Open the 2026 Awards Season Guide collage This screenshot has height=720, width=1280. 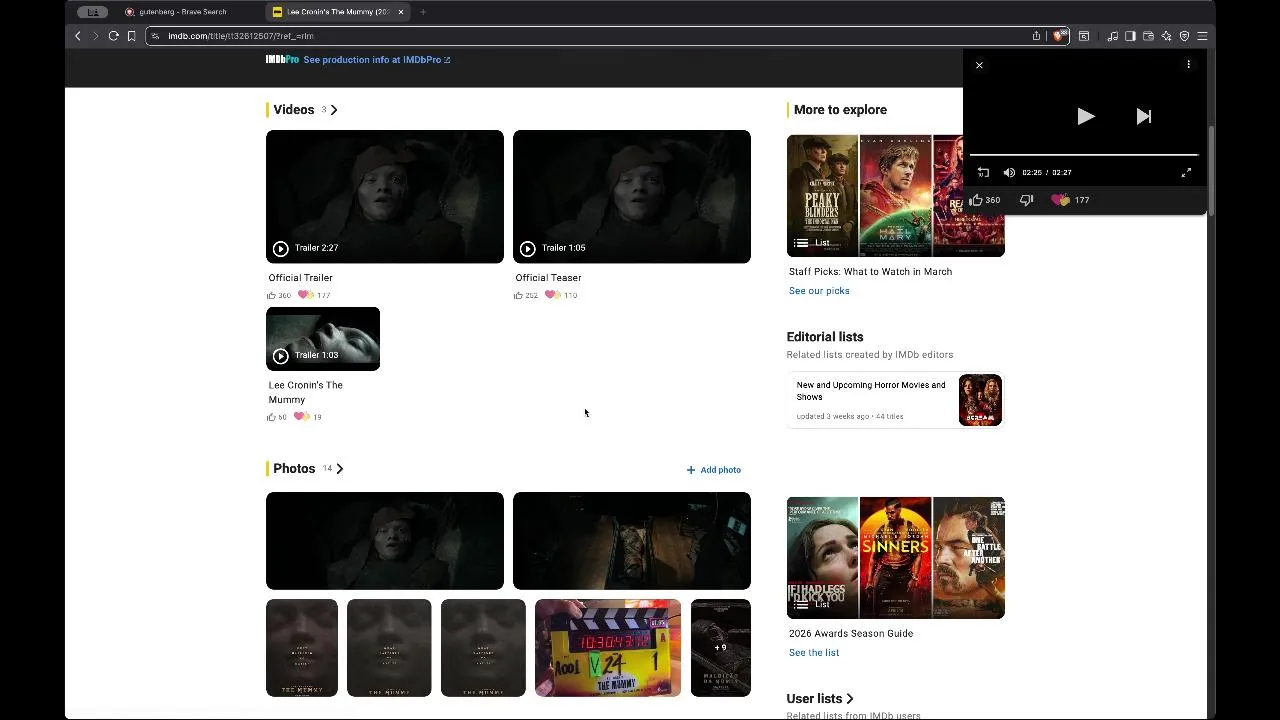[896, 558]
